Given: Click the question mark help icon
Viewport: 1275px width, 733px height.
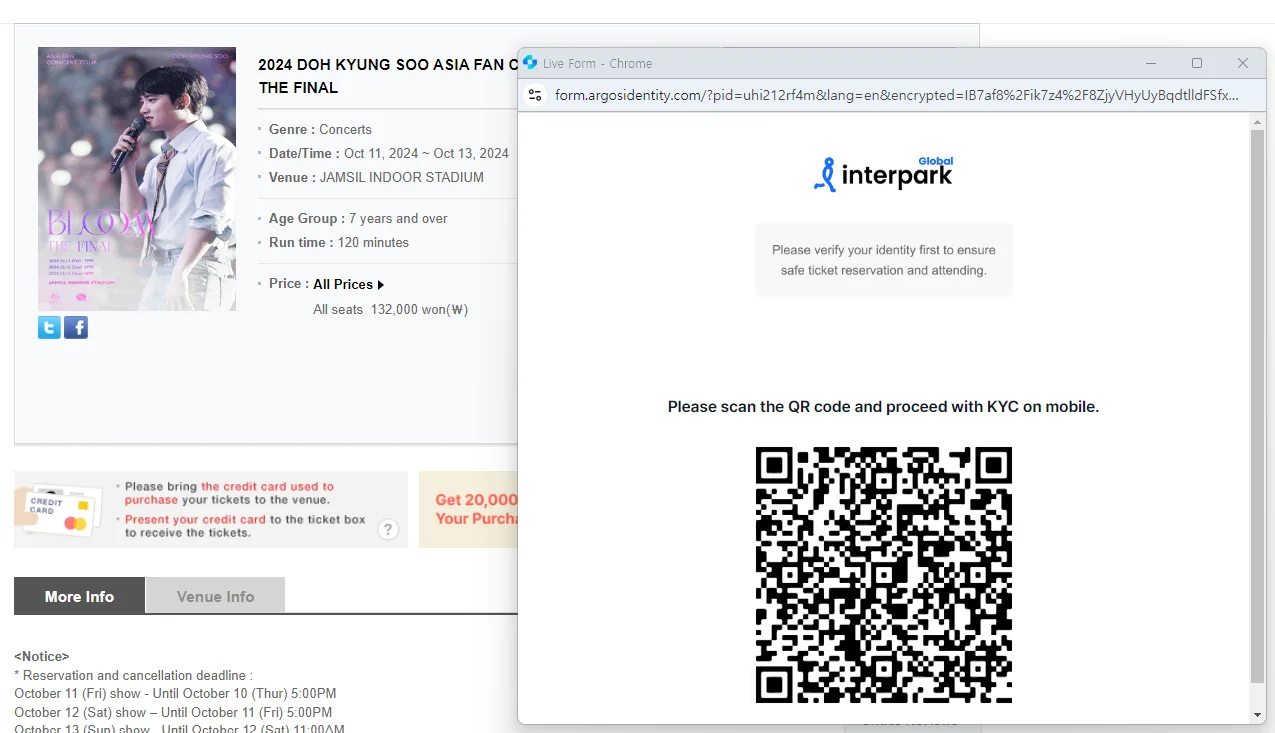Looking at the screenshot, I should tap(388, 529).
